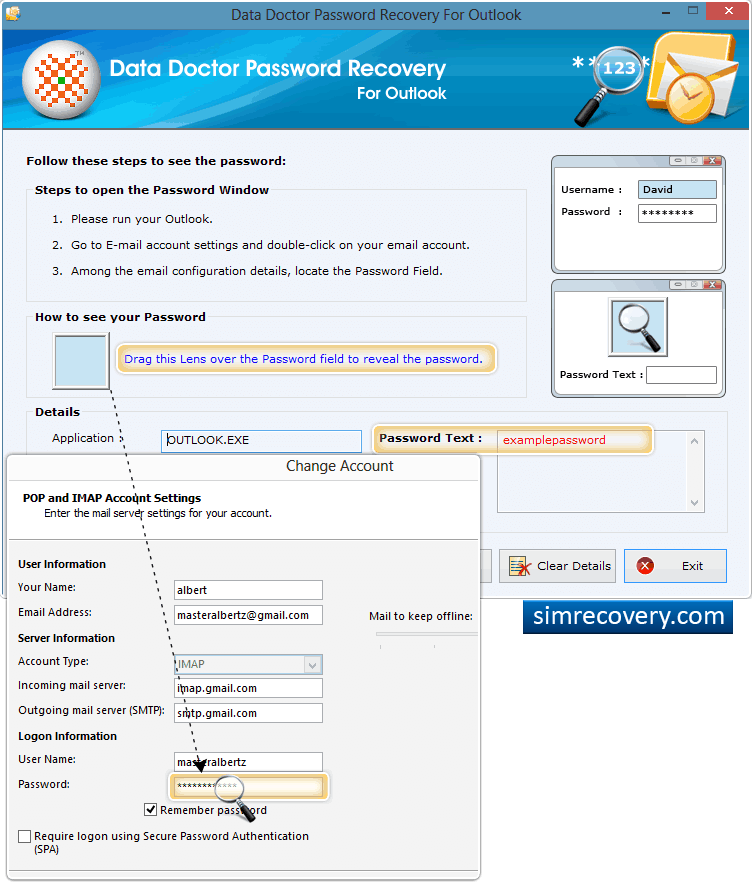
Task: Click the sample Password Text empty field
Action: click(681, 375)
